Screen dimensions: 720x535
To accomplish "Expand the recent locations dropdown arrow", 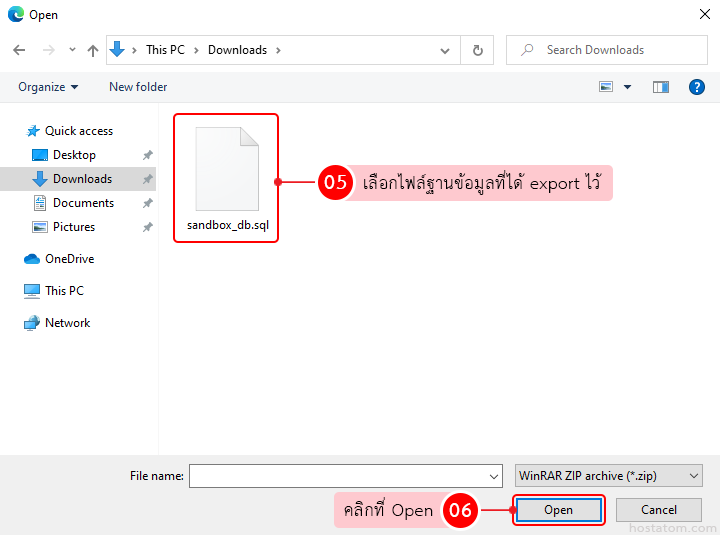I will click(x=72, y=50).
